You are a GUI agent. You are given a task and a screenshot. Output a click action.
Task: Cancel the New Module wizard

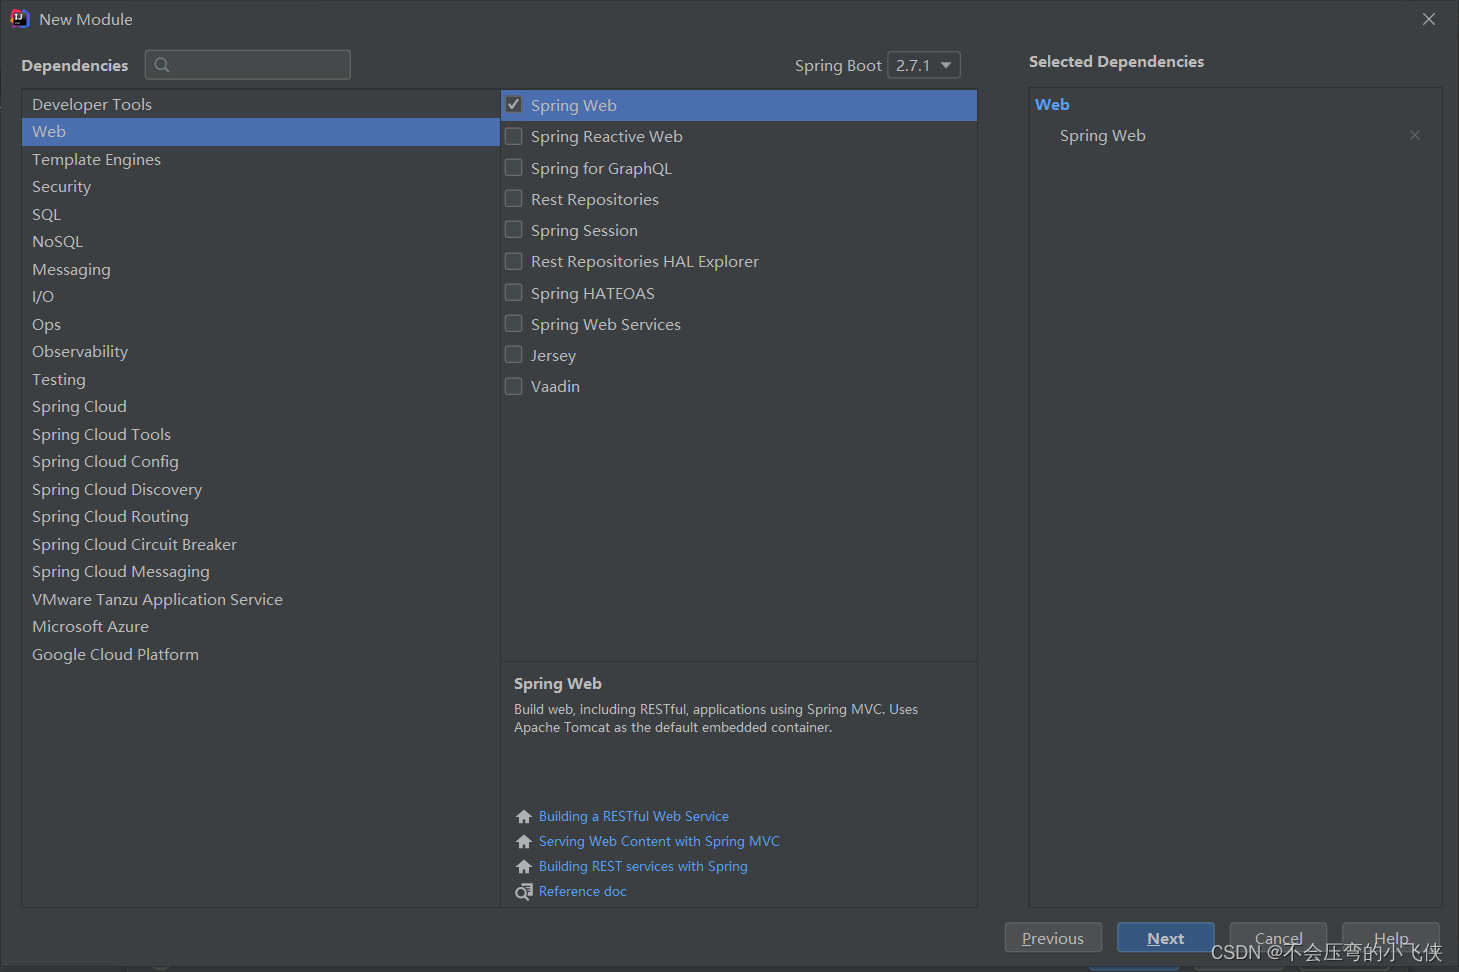(x=1278, y=938)
